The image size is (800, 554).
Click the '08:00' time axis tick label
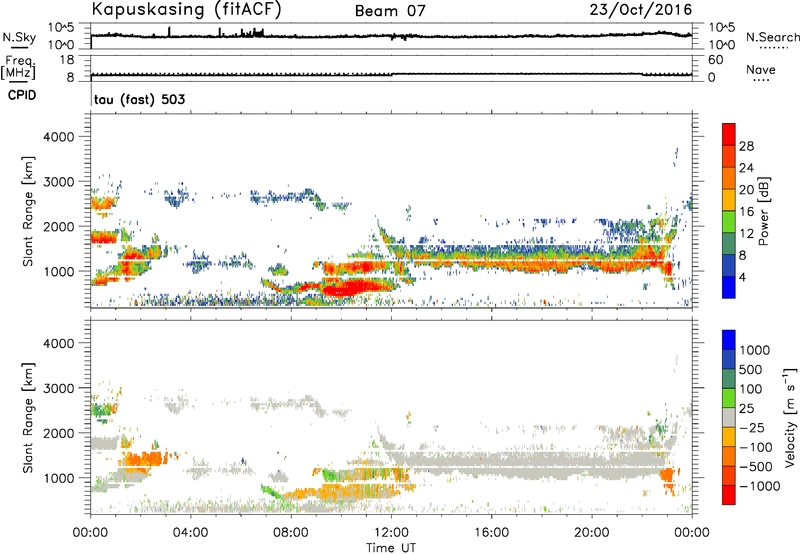tap(291, 533)
